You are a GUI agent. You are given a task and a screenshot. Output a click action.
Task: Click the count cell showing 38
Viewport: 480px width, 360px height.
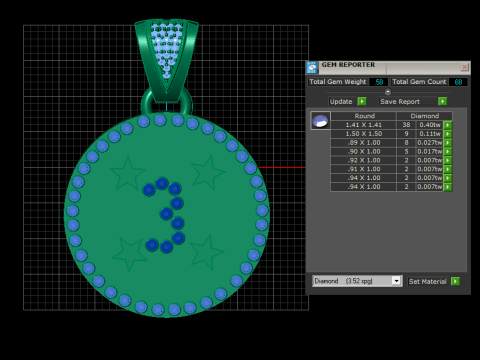(x=406, y=125)
